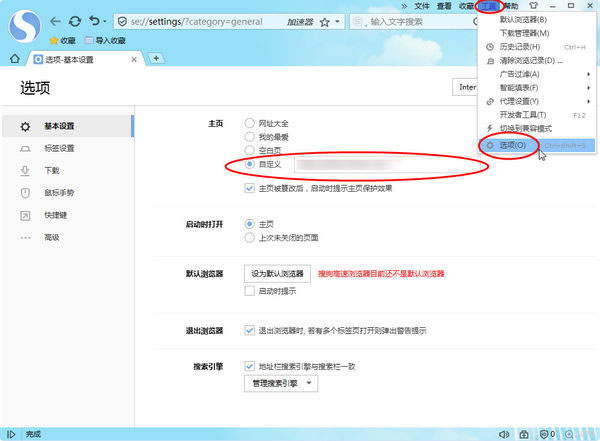Reload the page with the refresh icon
Viewport: 600px width, 441px height.
75,20
